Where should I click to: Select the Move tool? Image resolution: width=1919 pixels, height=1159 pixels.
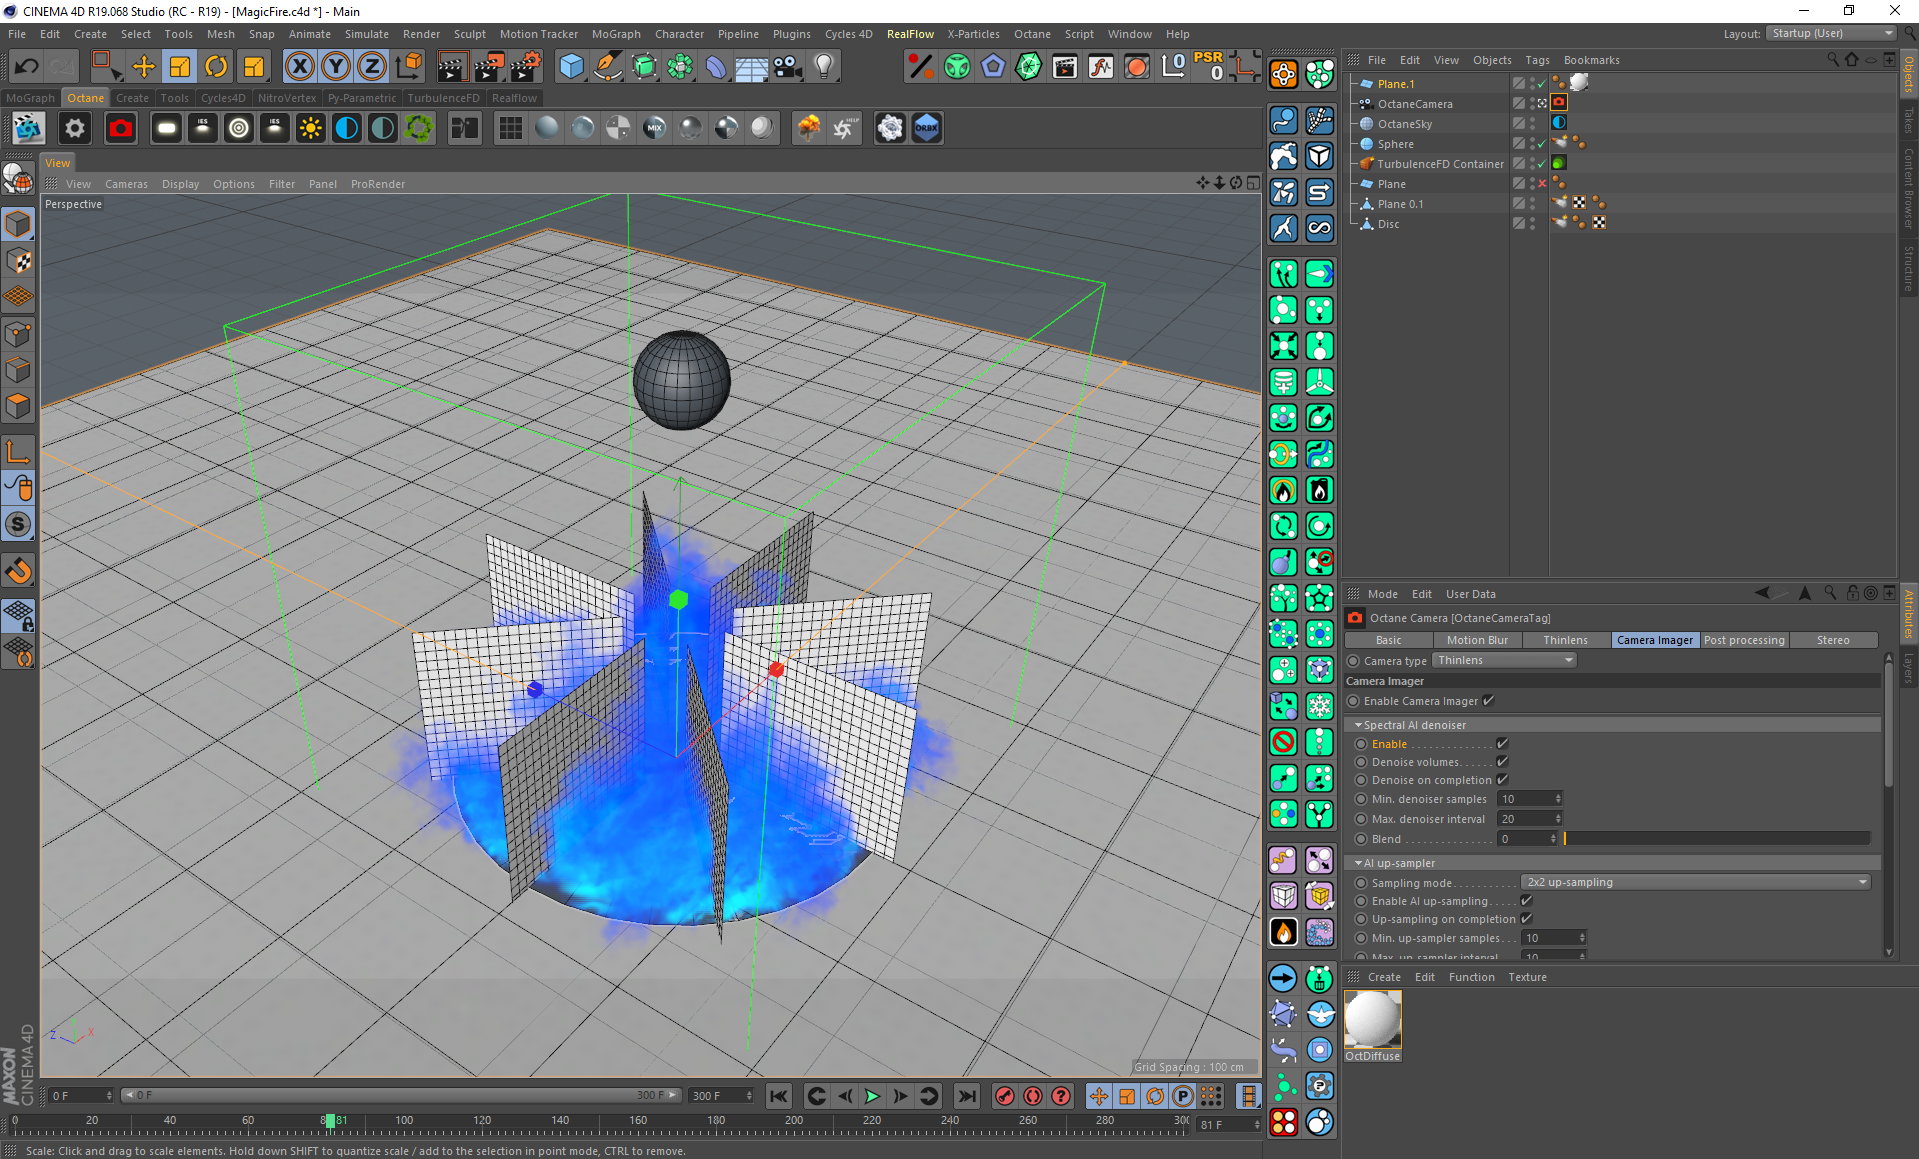pos(144,67)
